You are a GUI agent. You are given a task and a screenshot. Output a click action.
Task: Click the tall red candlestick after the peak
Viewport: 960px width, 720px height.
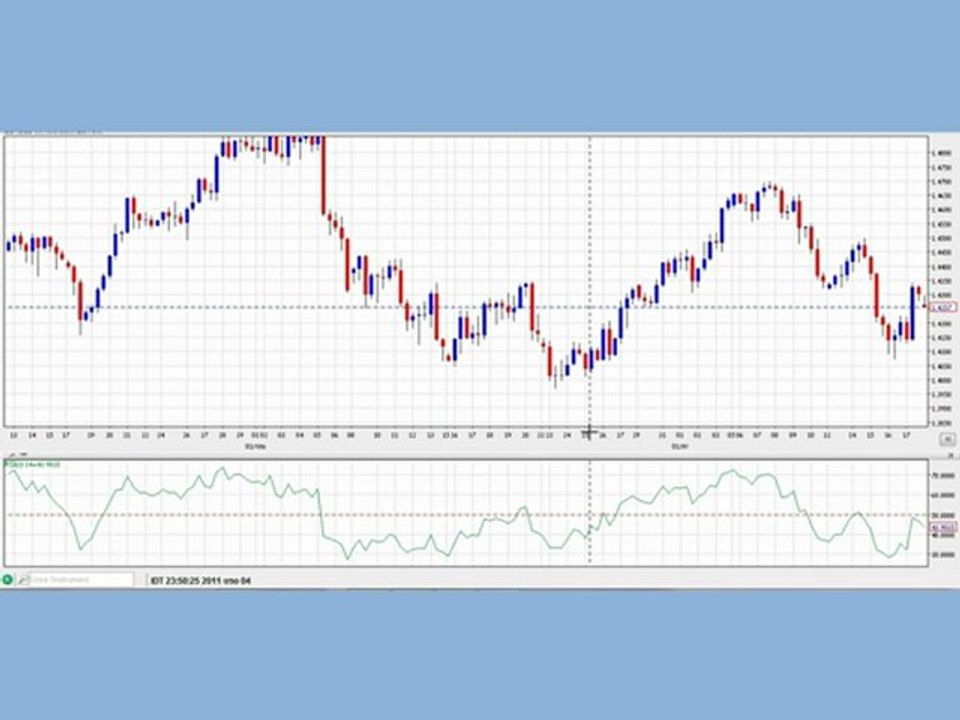click(324, 176)
